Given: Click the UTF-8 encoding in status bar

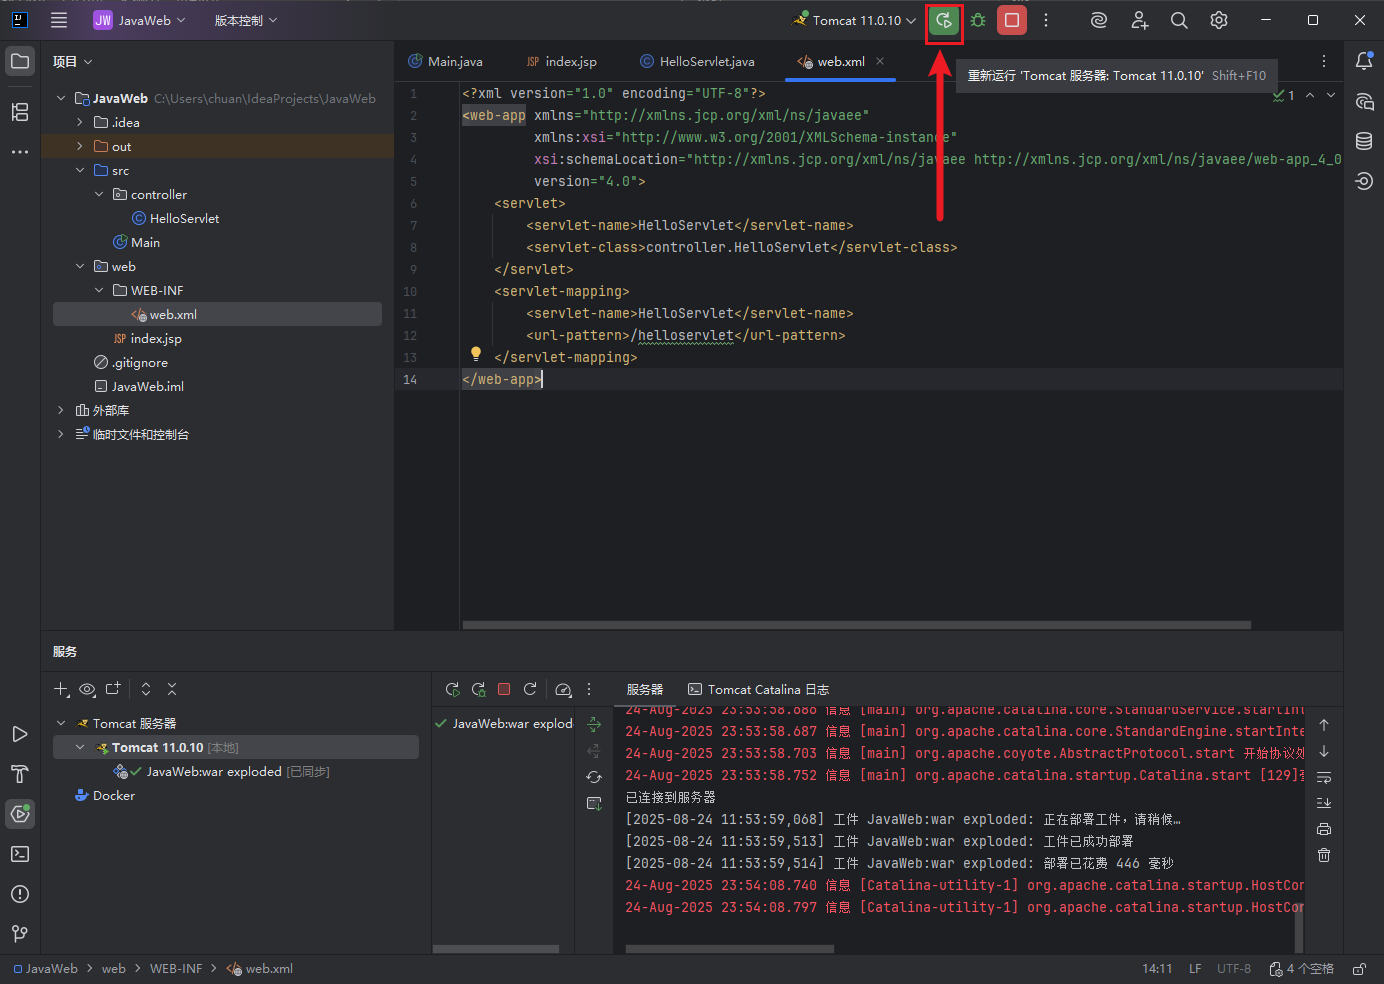Looking at the screenshot, I should (1234, 969).
